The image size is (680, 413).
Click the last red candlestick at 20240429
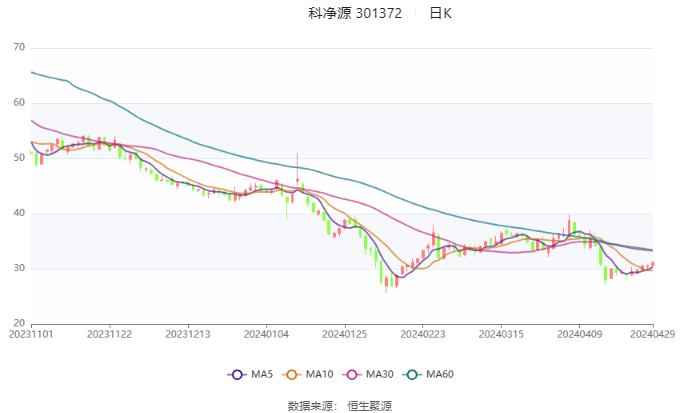click(653, 264)
